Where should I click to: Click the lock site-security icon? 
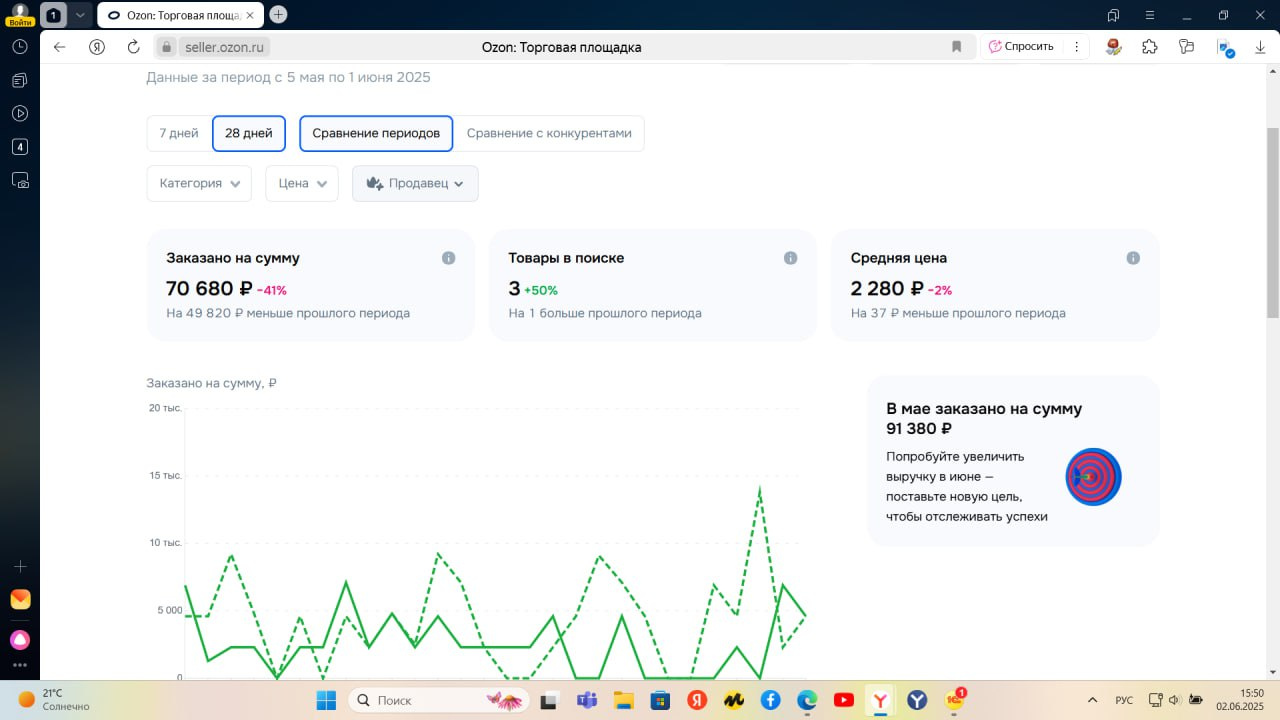click(167, 47)
